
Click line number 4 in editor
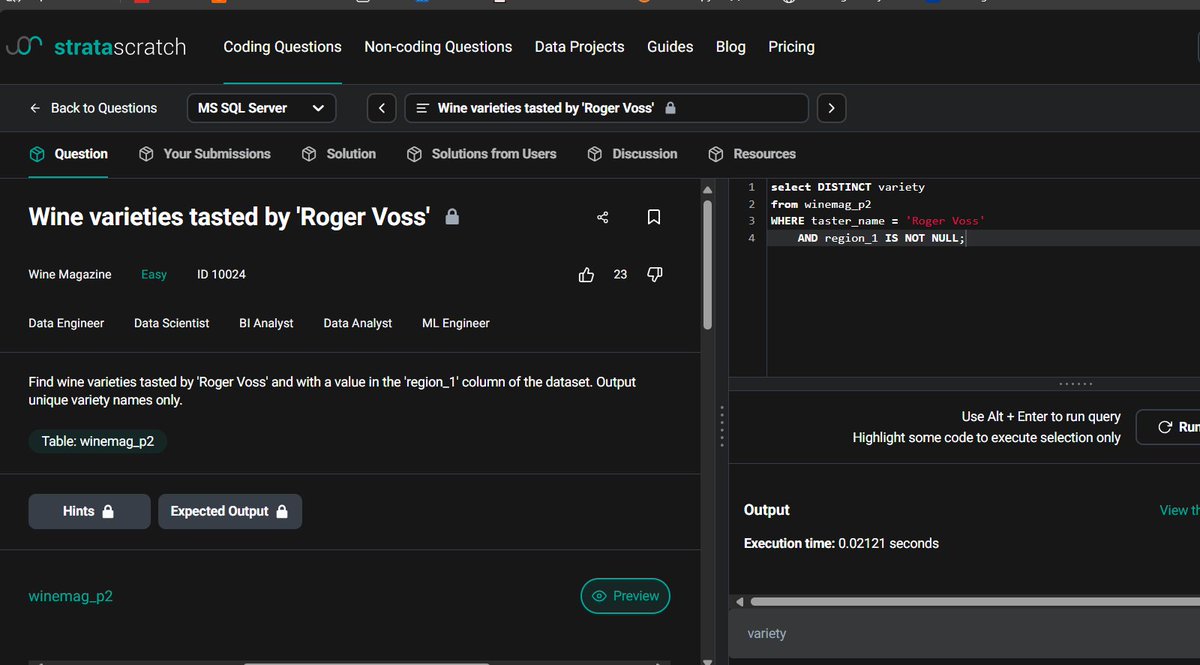(x=751, y=238)
